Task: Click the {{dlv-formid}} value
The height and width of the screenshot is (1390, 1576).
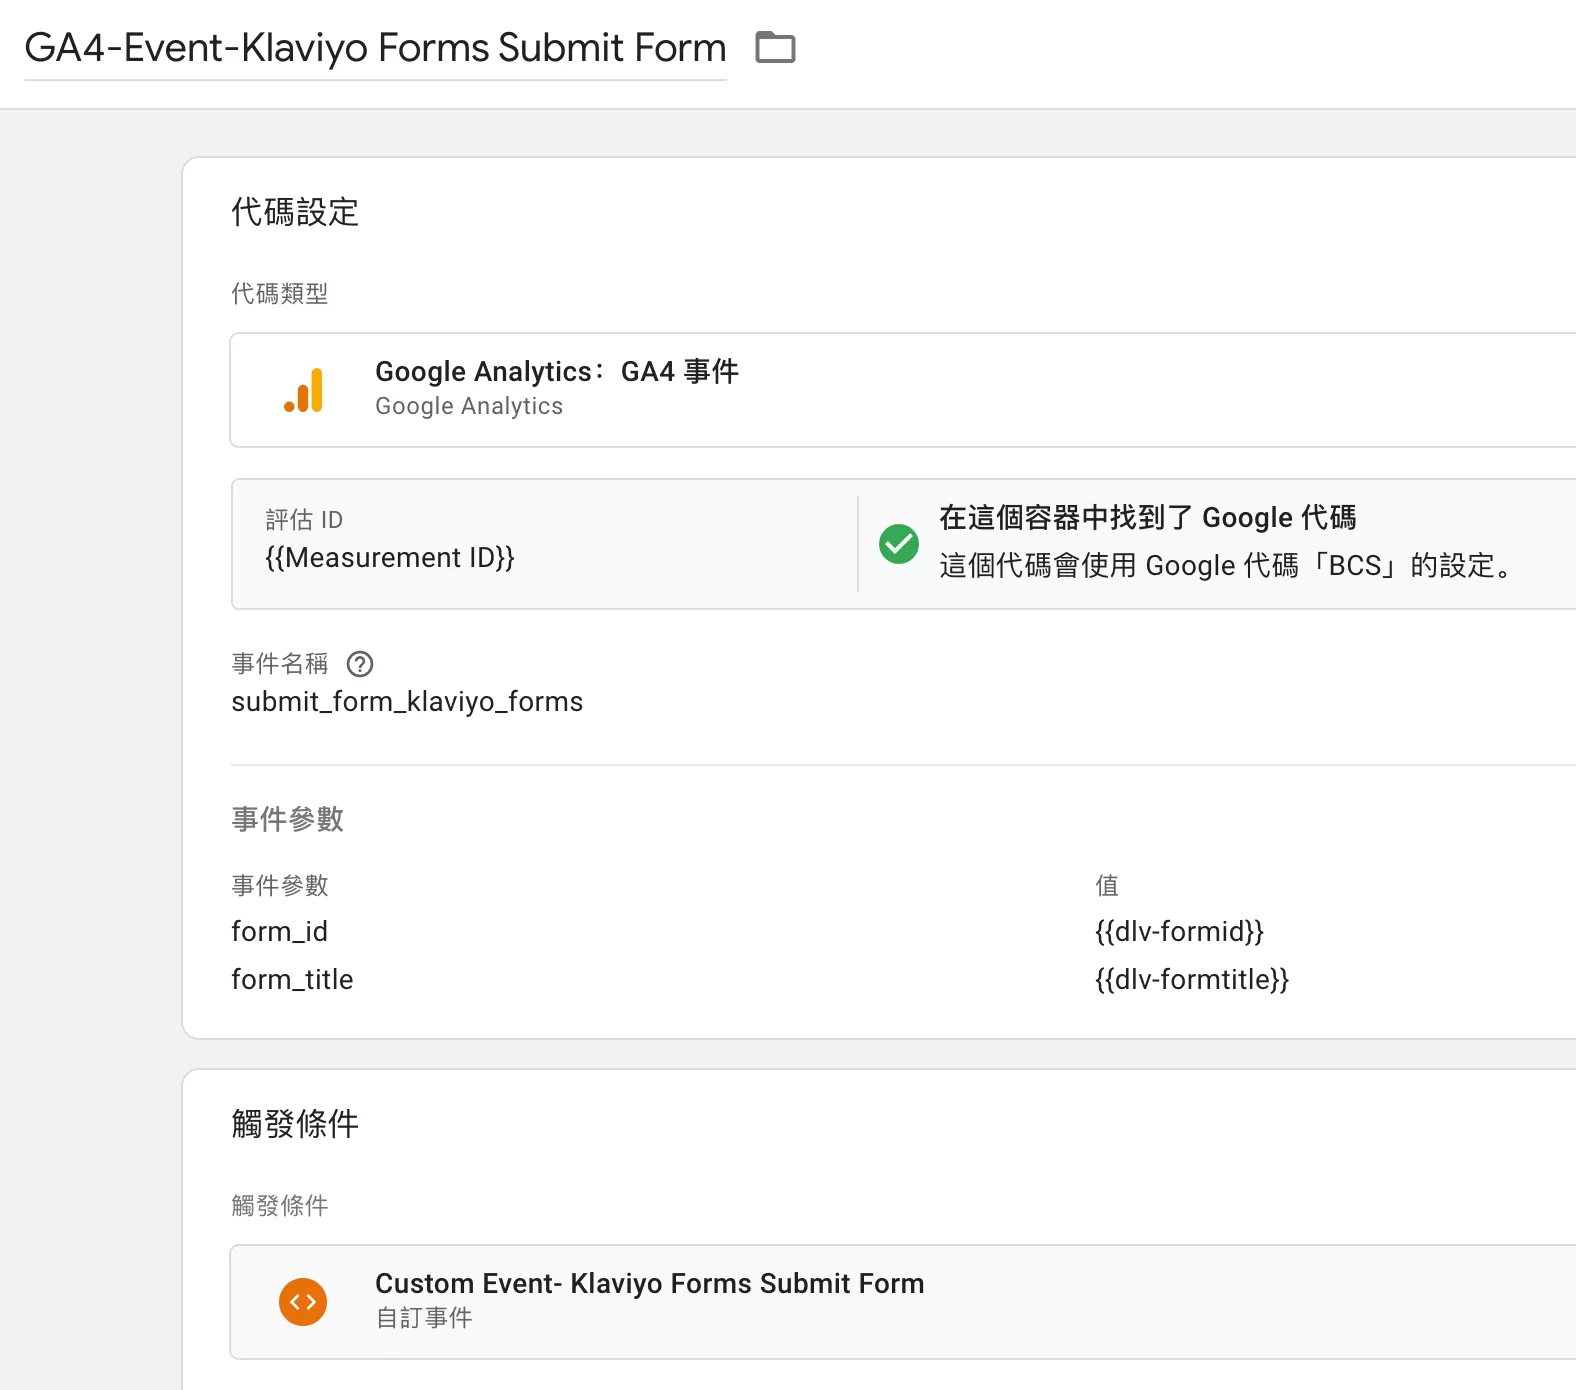Action: tap(1179, 931)
